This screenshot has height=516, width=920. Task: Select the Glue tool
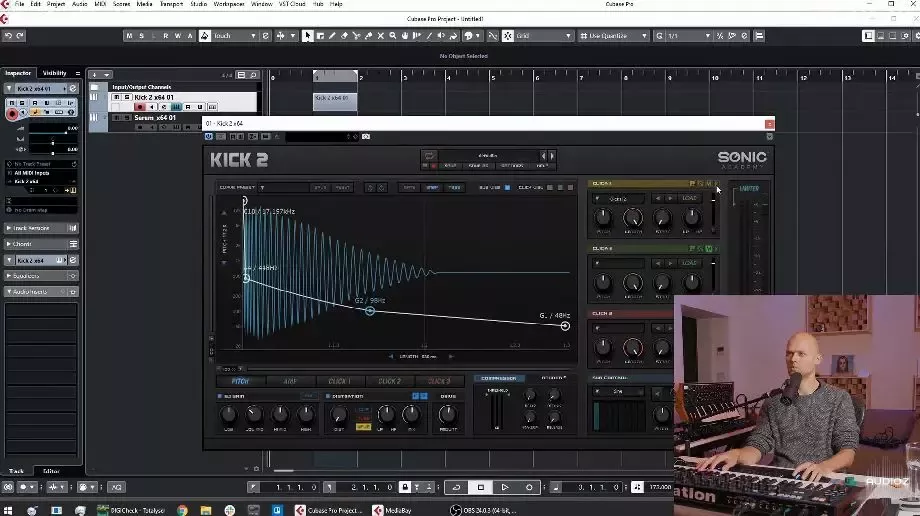[368, 36]
